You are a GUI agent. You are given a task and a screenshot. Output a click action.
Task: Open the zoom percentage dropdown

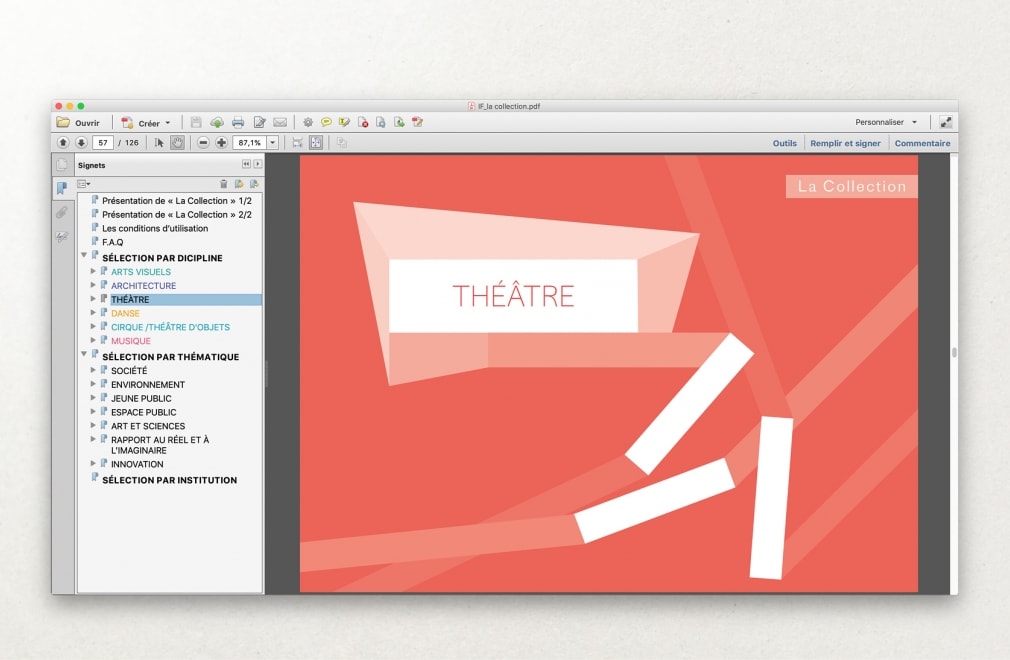point(271,143)
